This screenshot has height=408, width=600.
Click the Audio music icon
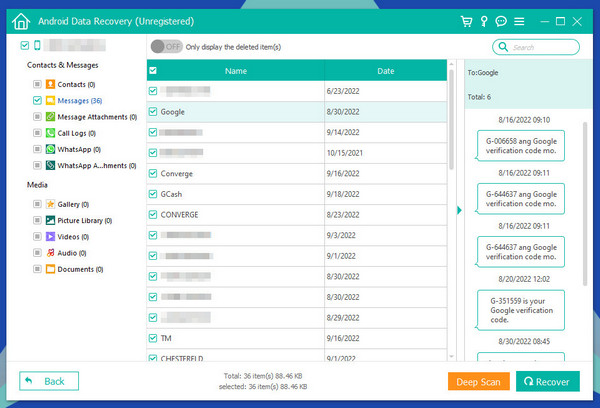click(50, 253)
